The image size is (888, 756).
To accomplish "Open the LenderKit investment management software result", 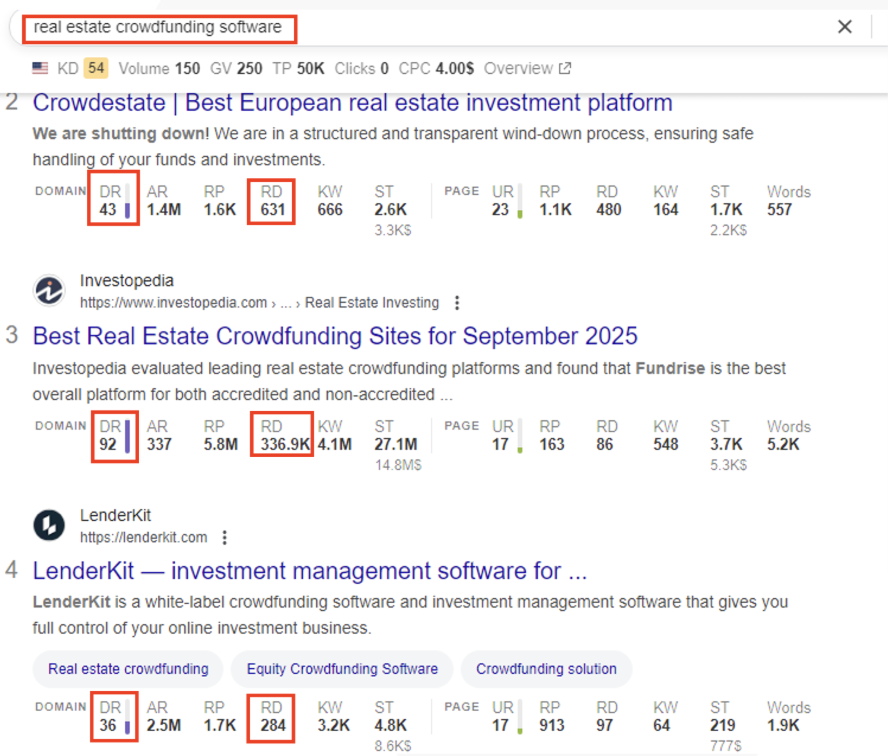I will pos(310,571).
